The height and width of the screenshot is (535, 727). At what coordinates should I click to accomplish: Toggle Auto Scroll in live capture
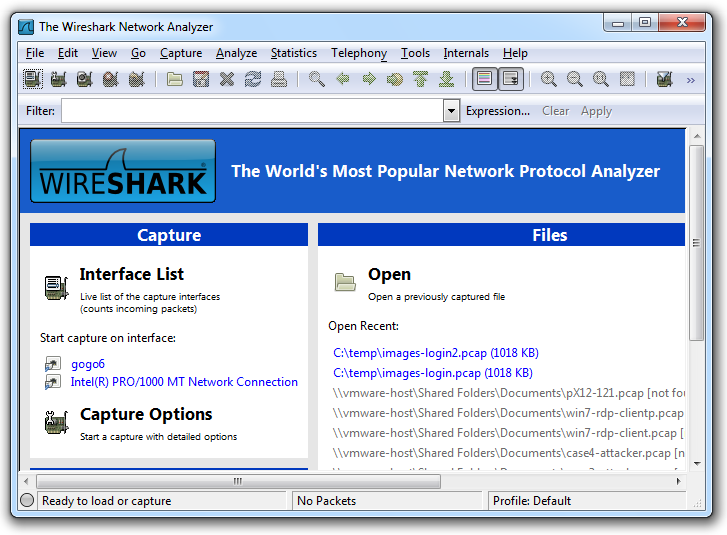tap(511, 79)
